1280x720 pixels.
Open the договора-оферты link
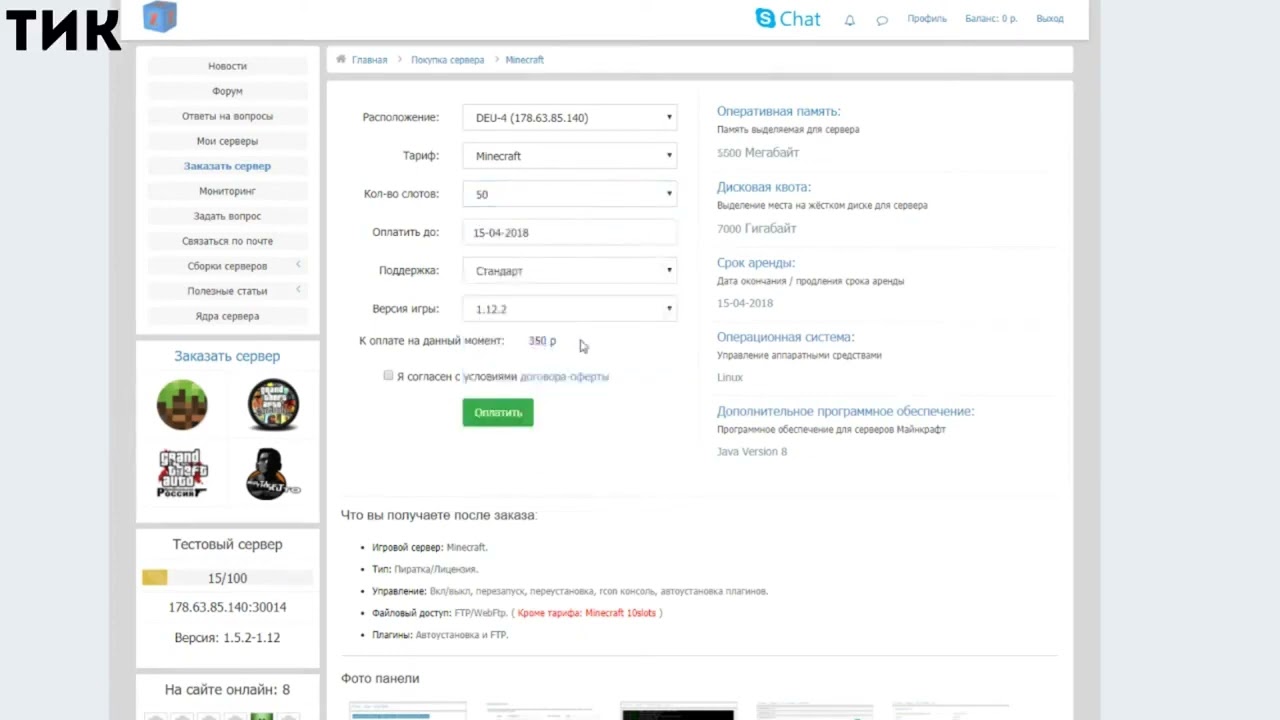click(564, 377)
